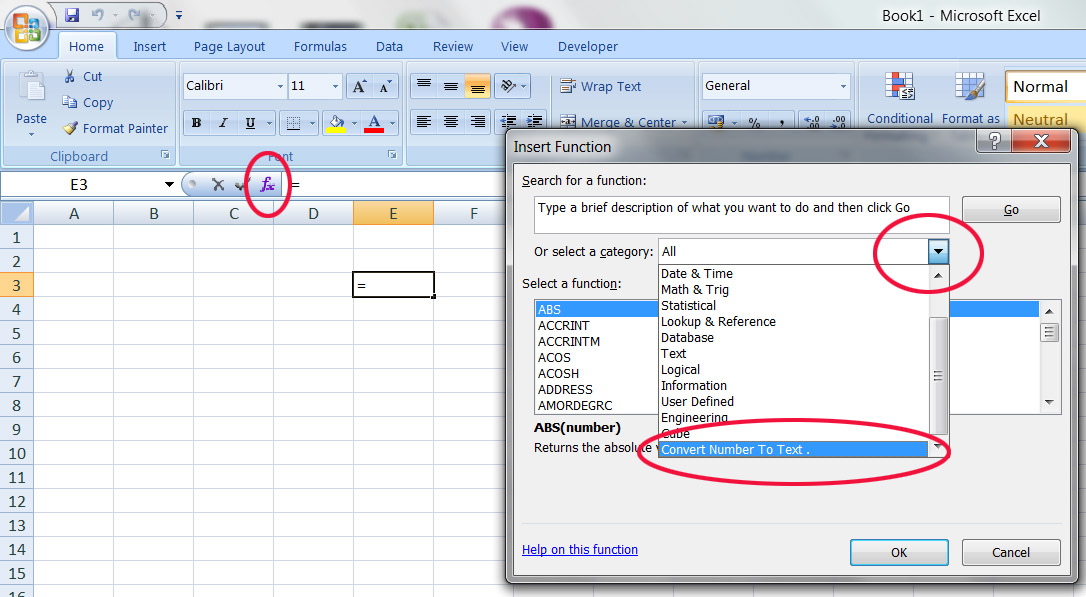Open the category dropdown arrow in Insert Function
This screenshot has height=597, width=1086.
[x=937, y=252]
